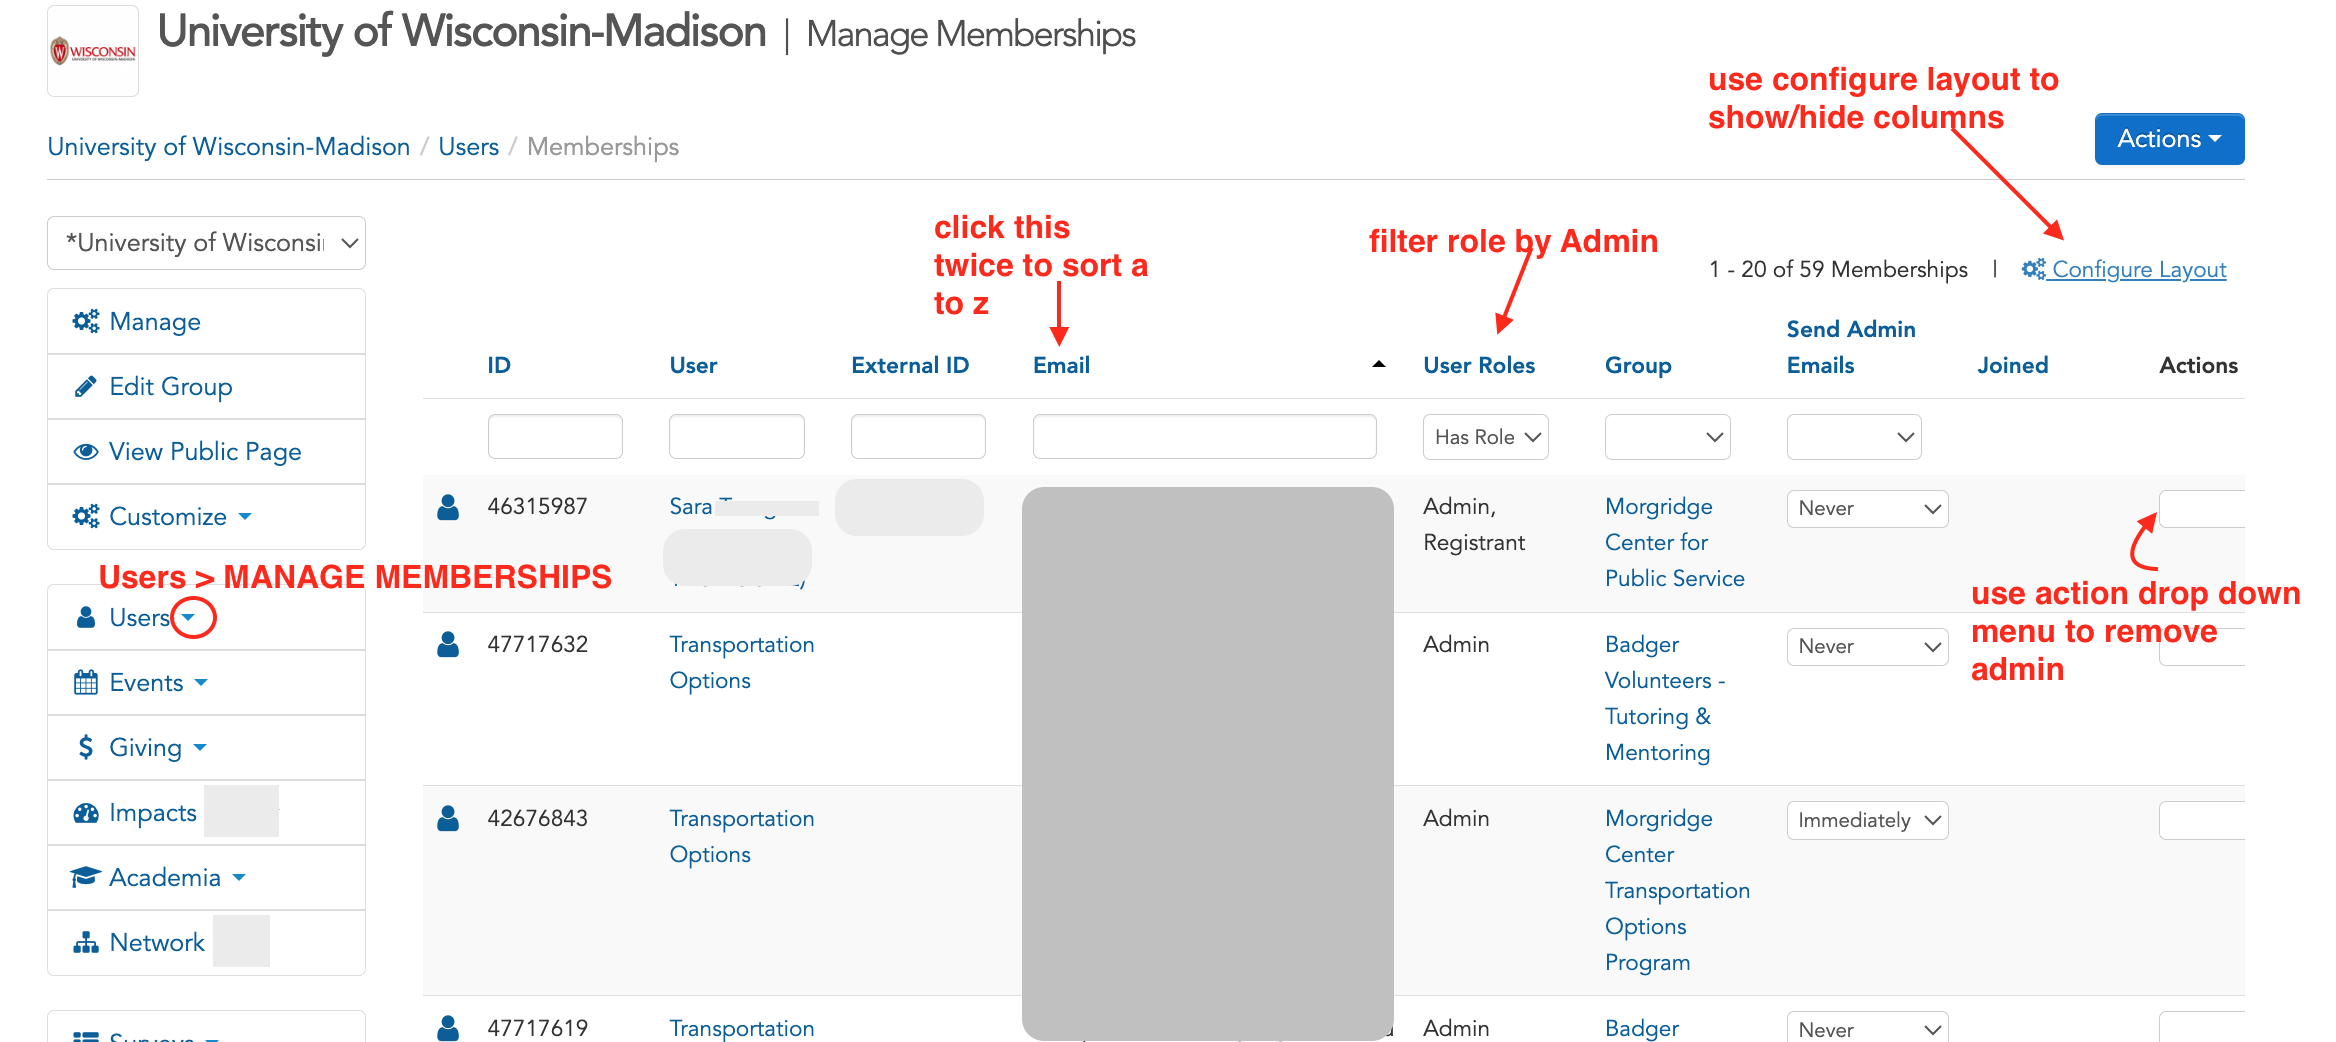Open the *University of Wisconsin group selector
The width and height of the screenshot is (2336, 1042).
click(206, 243)
